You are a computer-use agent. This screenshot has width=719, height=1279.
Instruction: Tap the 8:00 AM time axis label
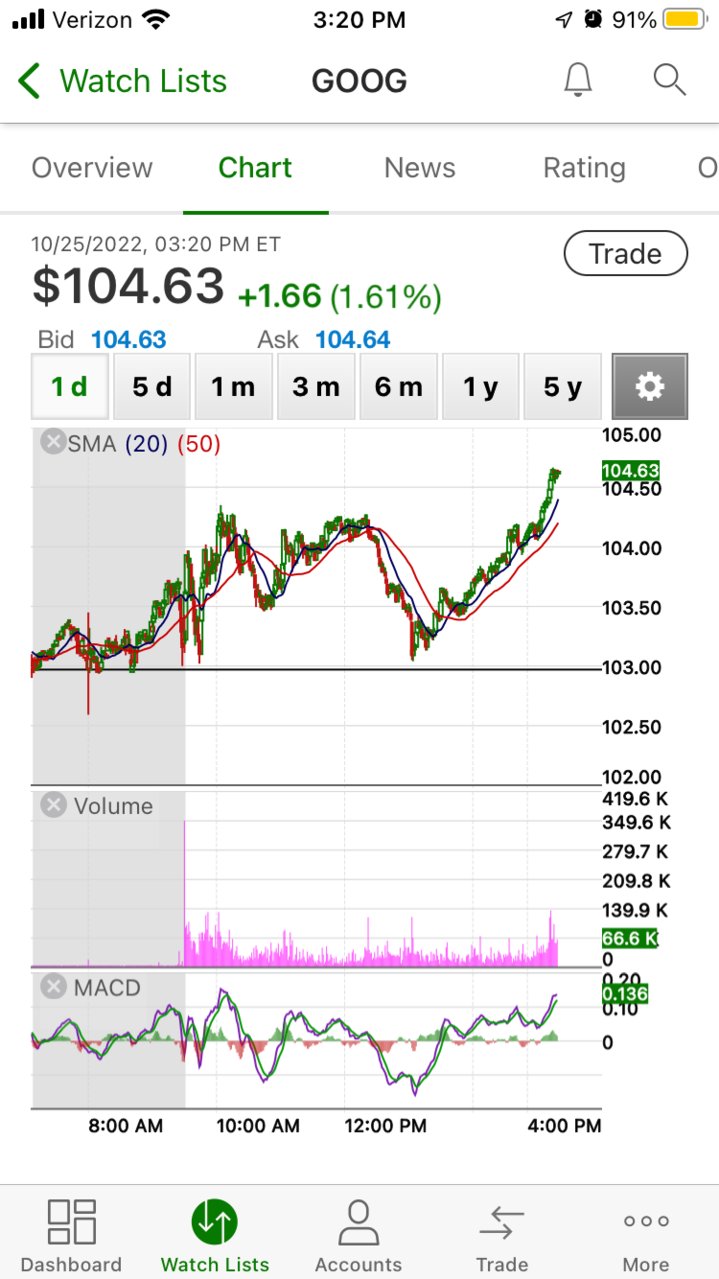pos(125,1125)
